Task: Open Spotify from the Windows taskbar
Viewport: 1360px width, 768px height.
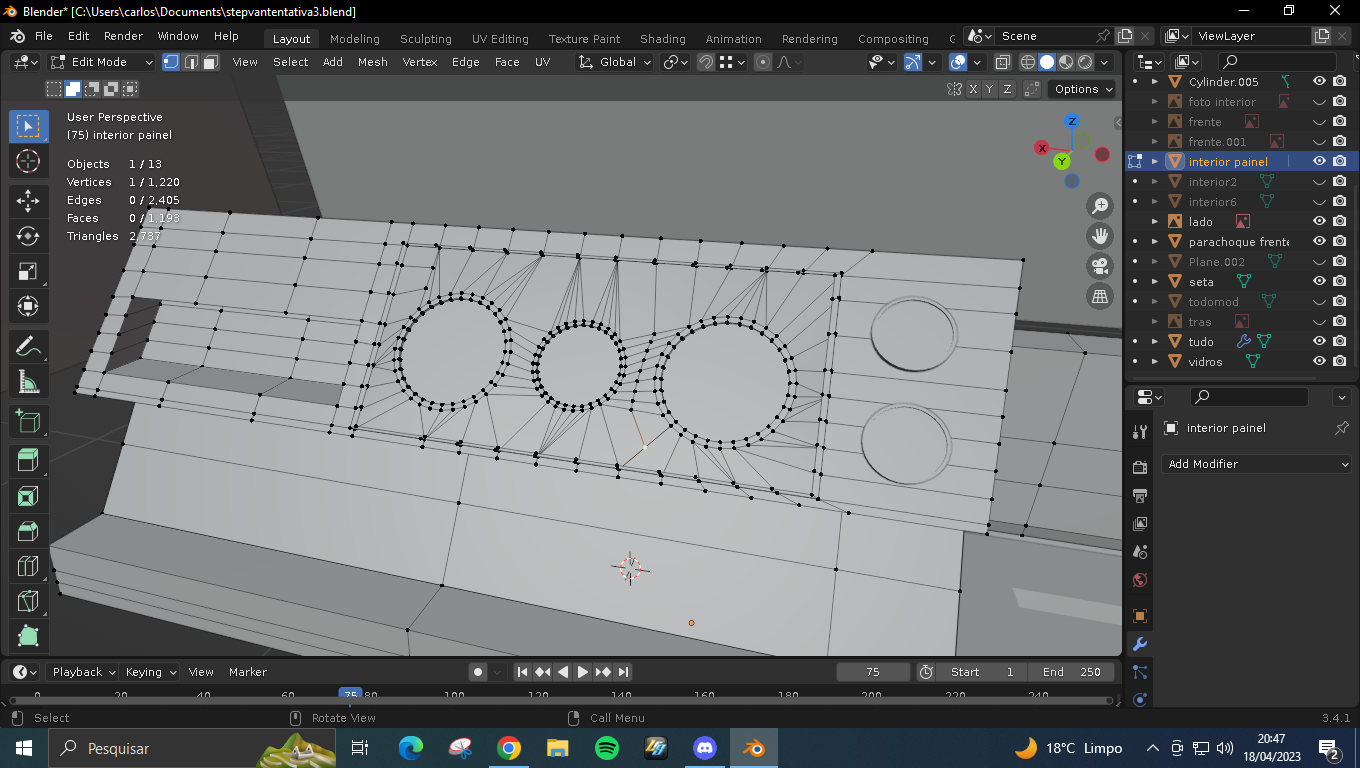Action: click(606, 748)
